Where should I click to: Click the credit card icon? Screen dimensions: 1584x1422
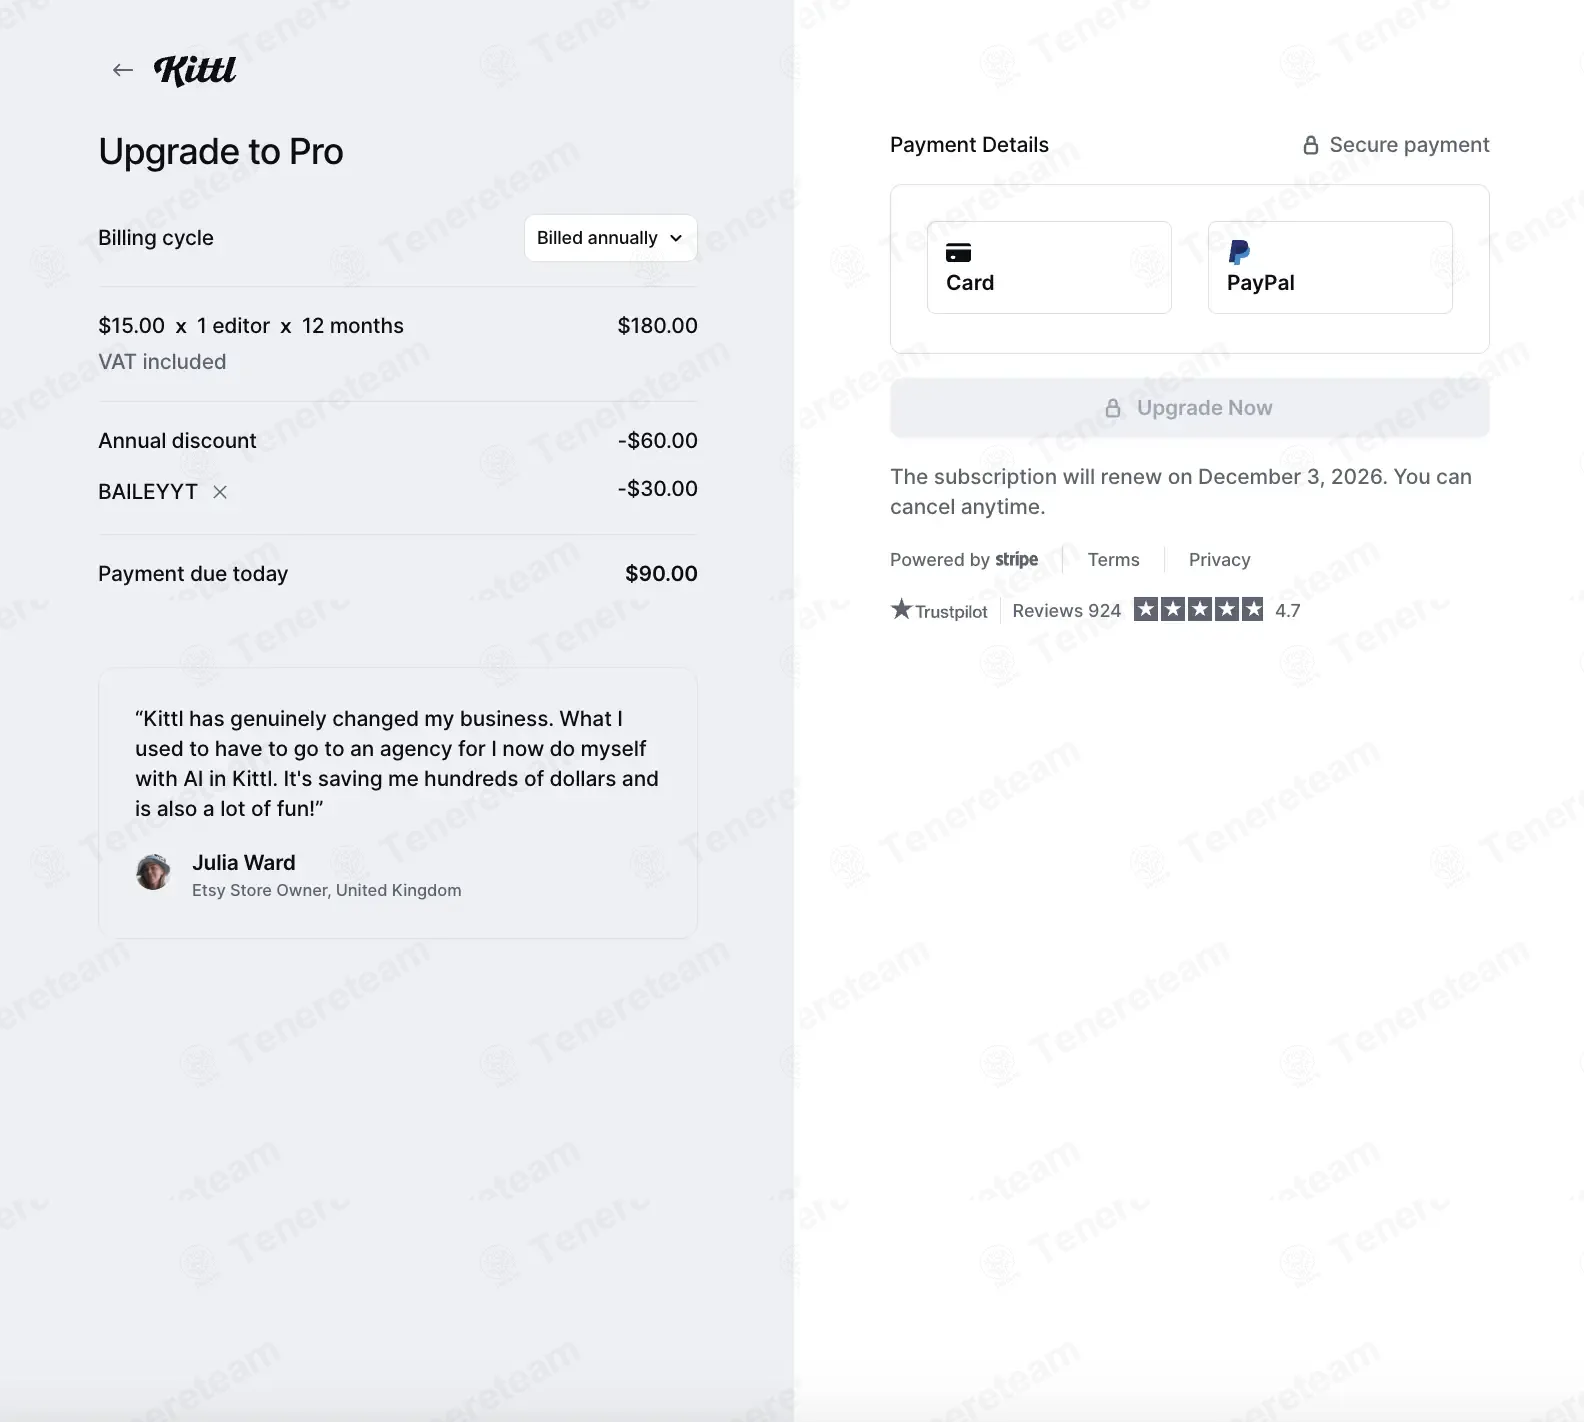click(x=958, y=252)
